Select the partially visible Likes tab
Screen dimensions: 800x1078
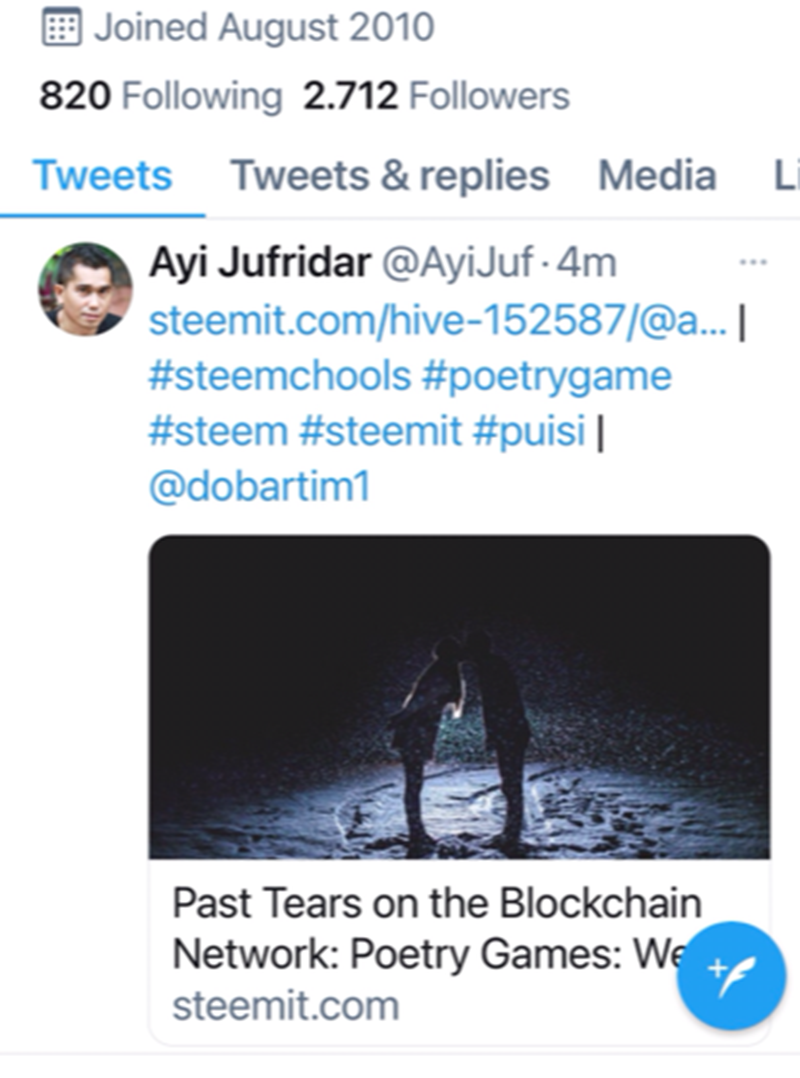(x=786, y=175)
